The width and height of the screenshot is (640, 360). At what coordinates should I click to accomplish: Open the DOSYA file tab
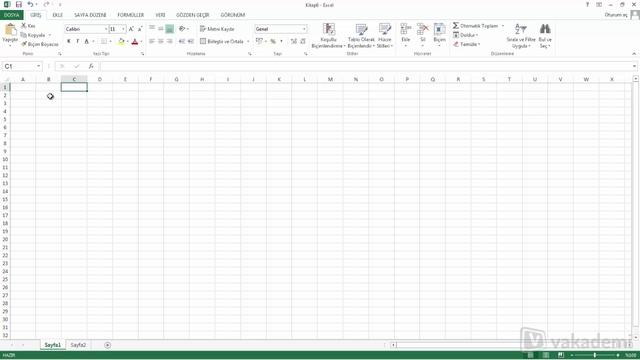point(12,15)
